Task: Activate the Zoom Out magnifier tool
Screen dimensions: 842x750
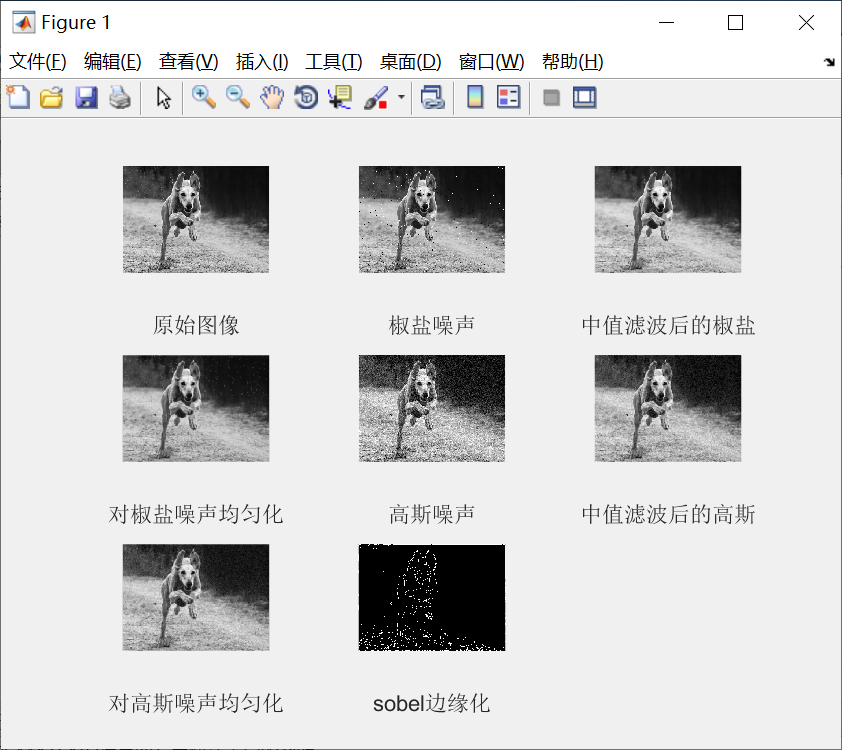Action: [x=237, y=98]
